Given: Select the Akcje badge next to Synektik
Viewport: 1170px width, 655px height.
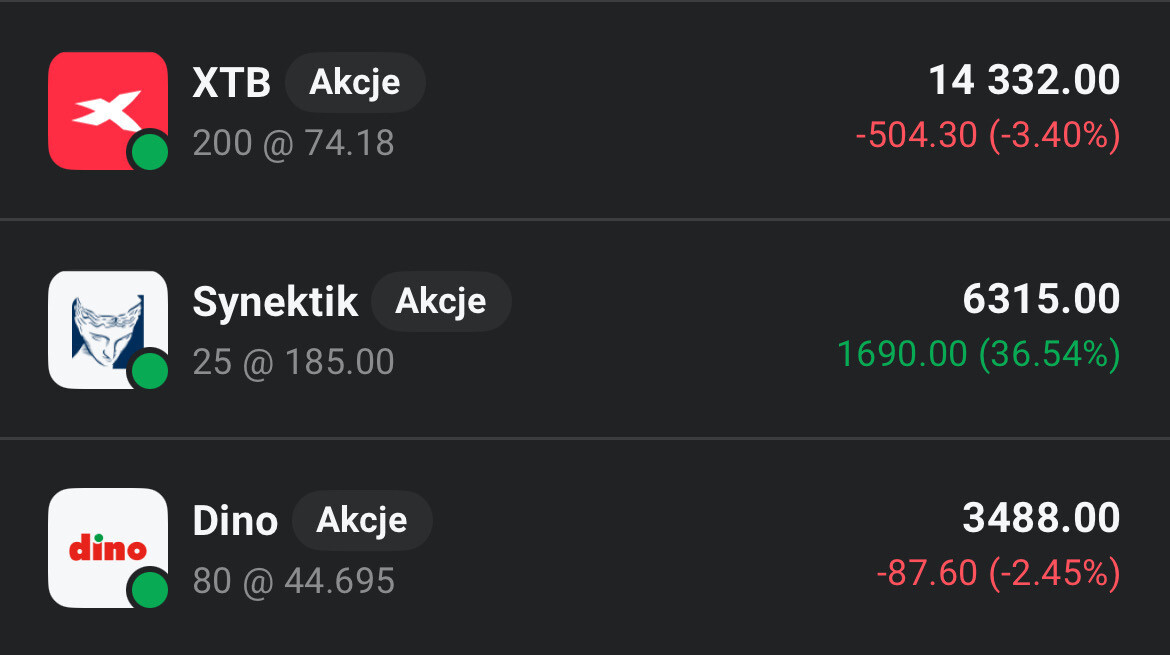Looking at the screenshot, I should click(x=441, y=301).
